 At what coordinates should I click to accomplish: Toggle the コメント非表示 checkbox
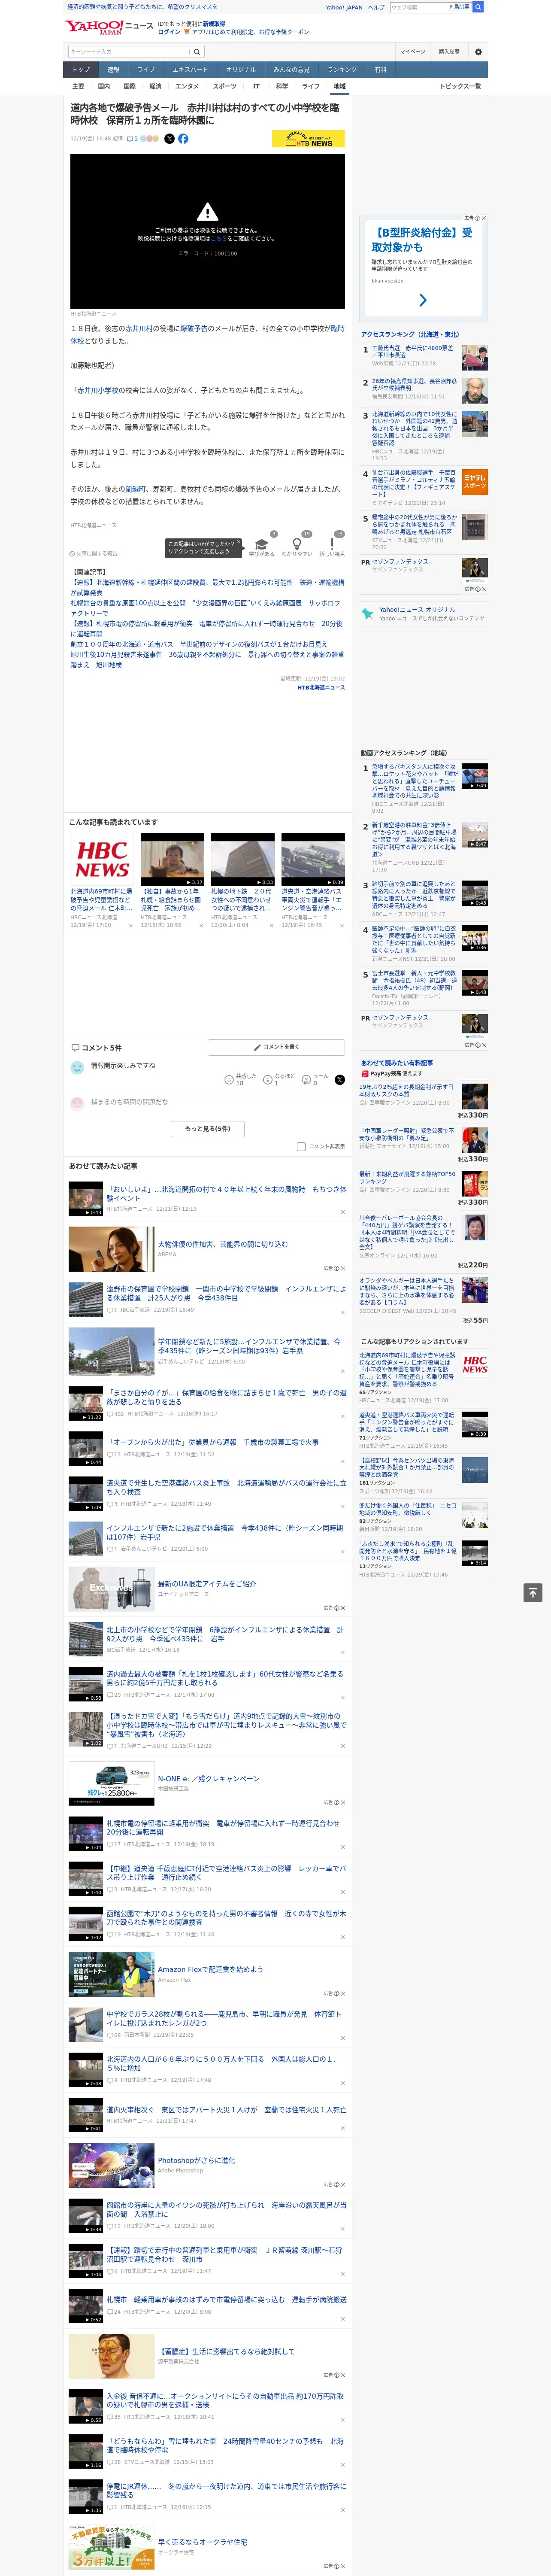tap(301, 1147)
